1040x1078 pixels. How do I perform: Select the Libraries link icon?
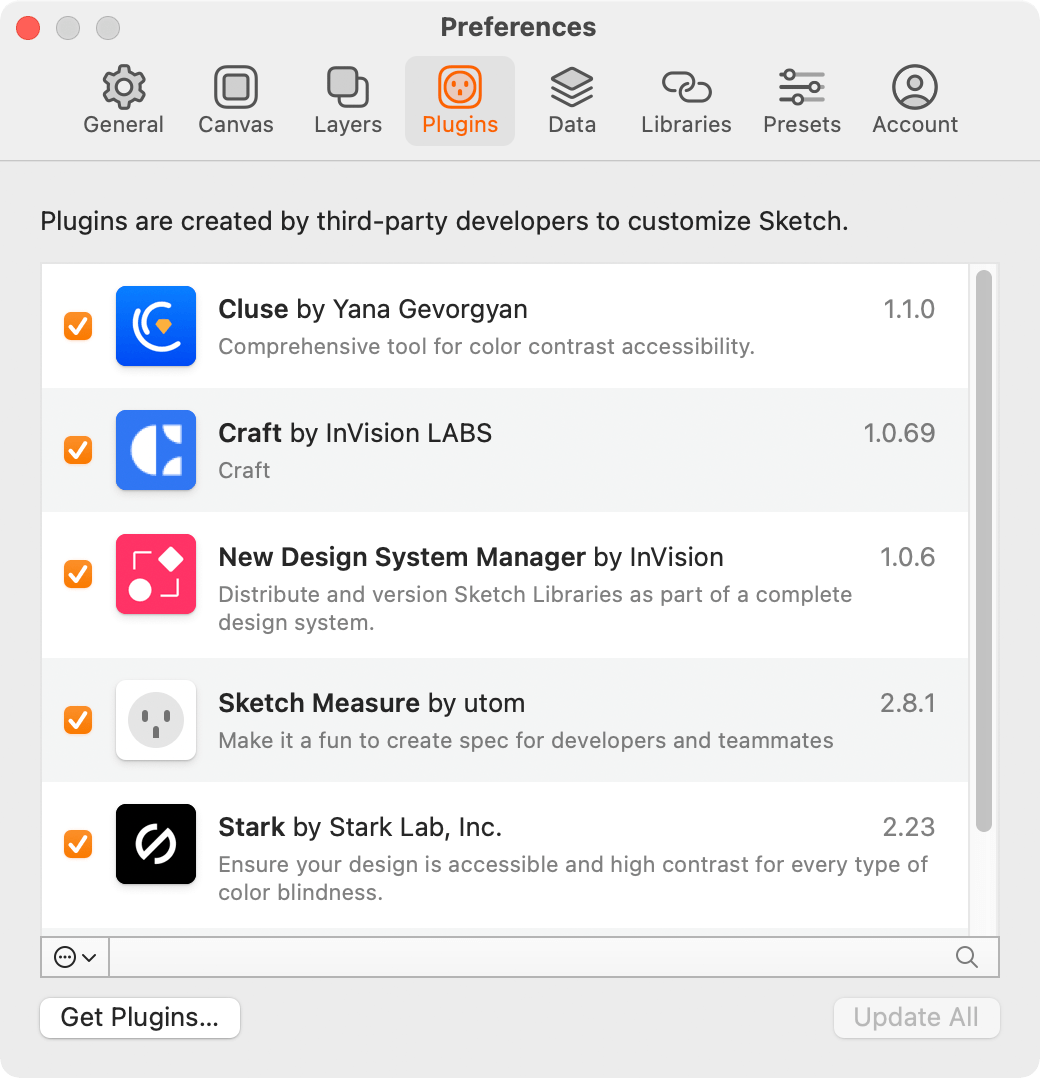[x=686, y=88]
